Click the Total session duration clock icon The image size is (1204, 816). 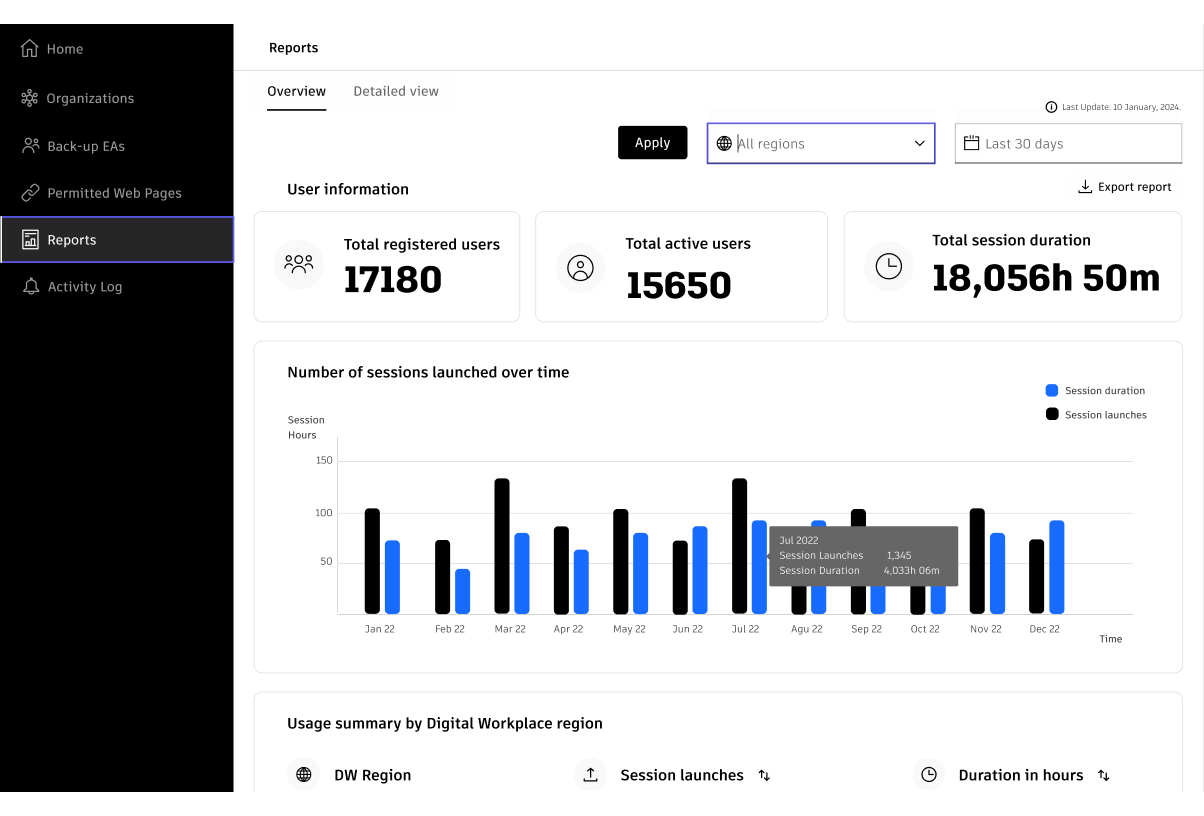pos(888,266)
